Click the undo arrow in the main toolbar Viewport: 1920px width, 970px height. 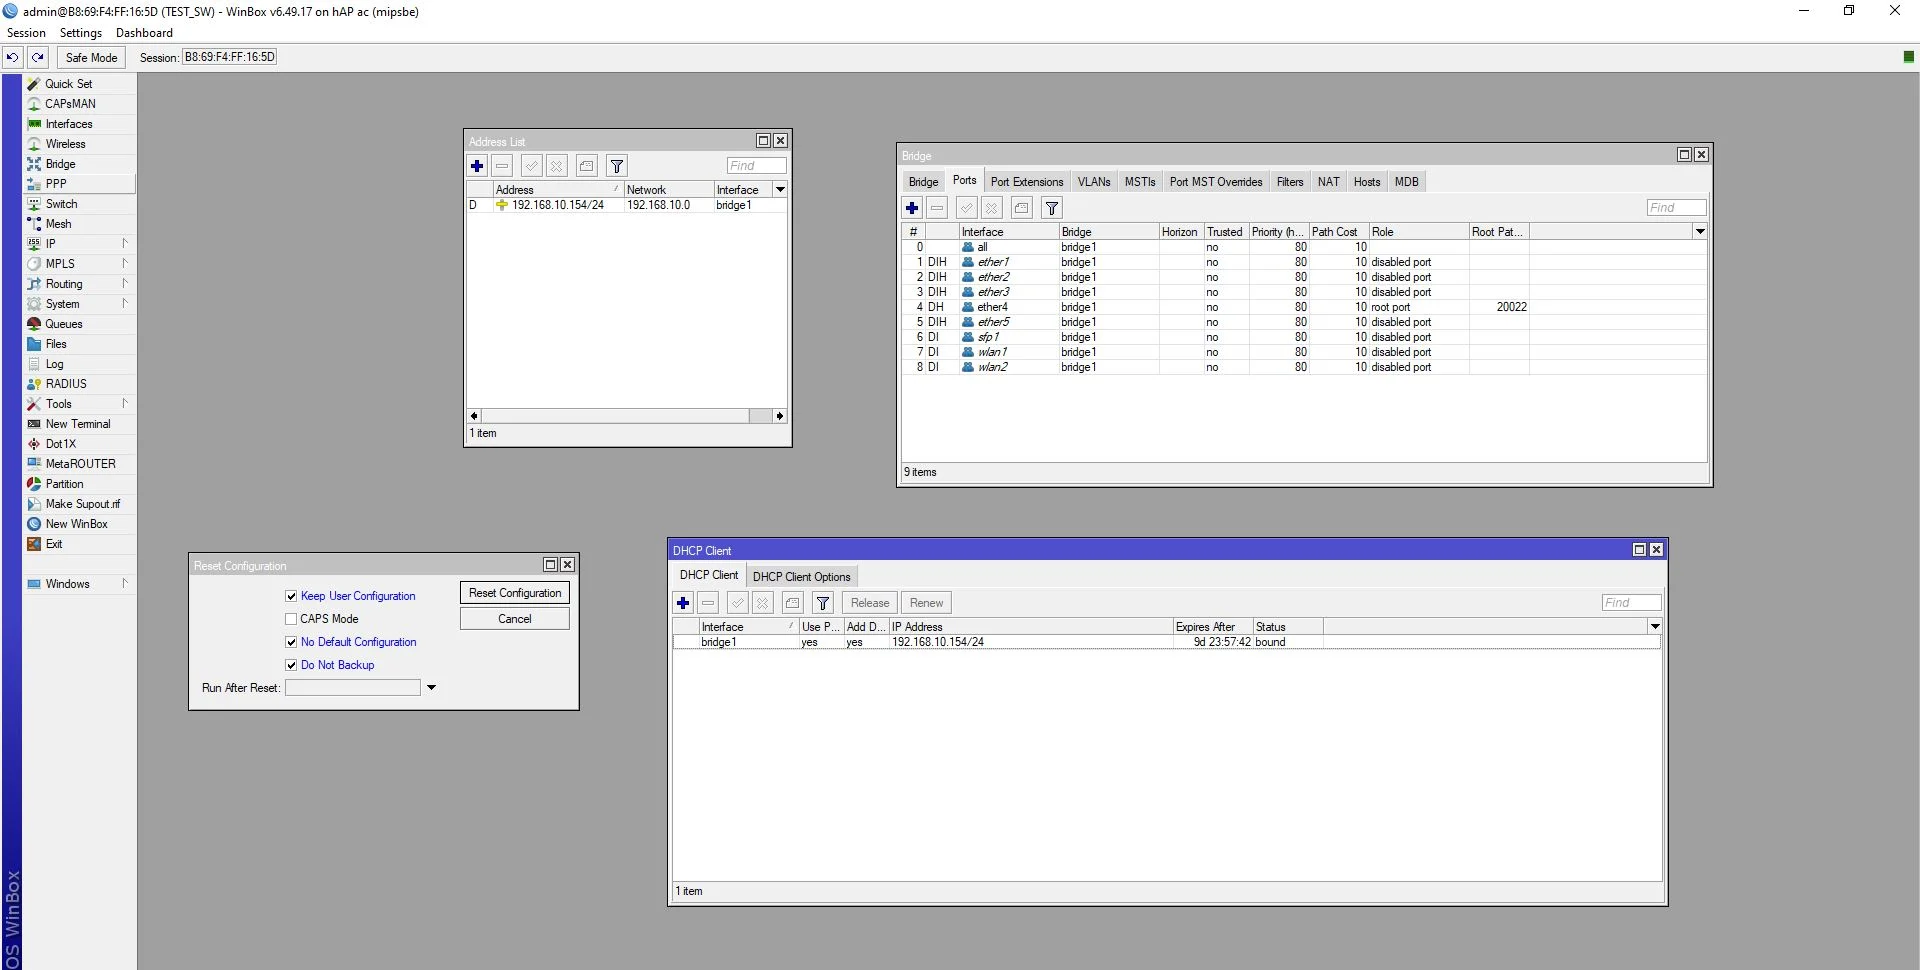(12, 58)
